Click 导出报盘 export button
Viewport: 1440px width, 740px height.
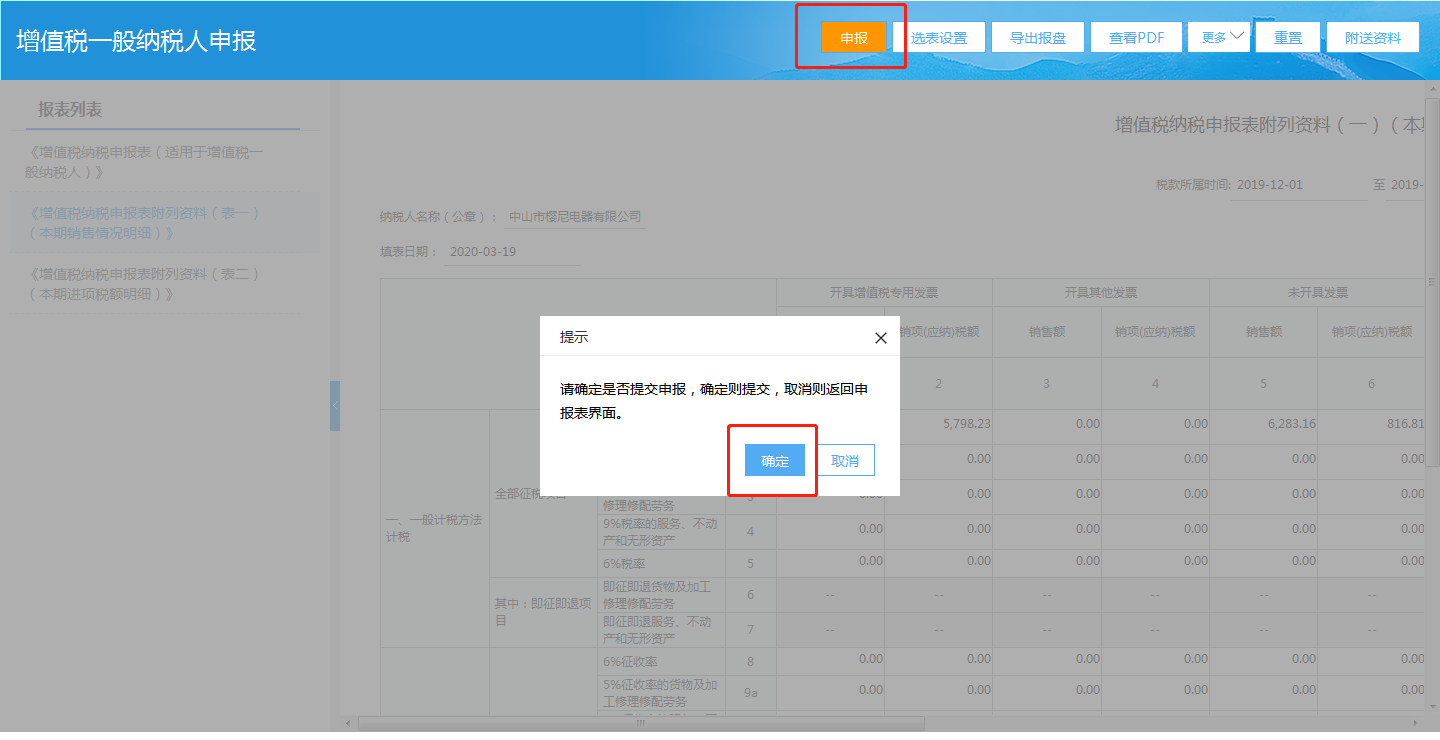pyautogui.click(x=1037, y=38)
